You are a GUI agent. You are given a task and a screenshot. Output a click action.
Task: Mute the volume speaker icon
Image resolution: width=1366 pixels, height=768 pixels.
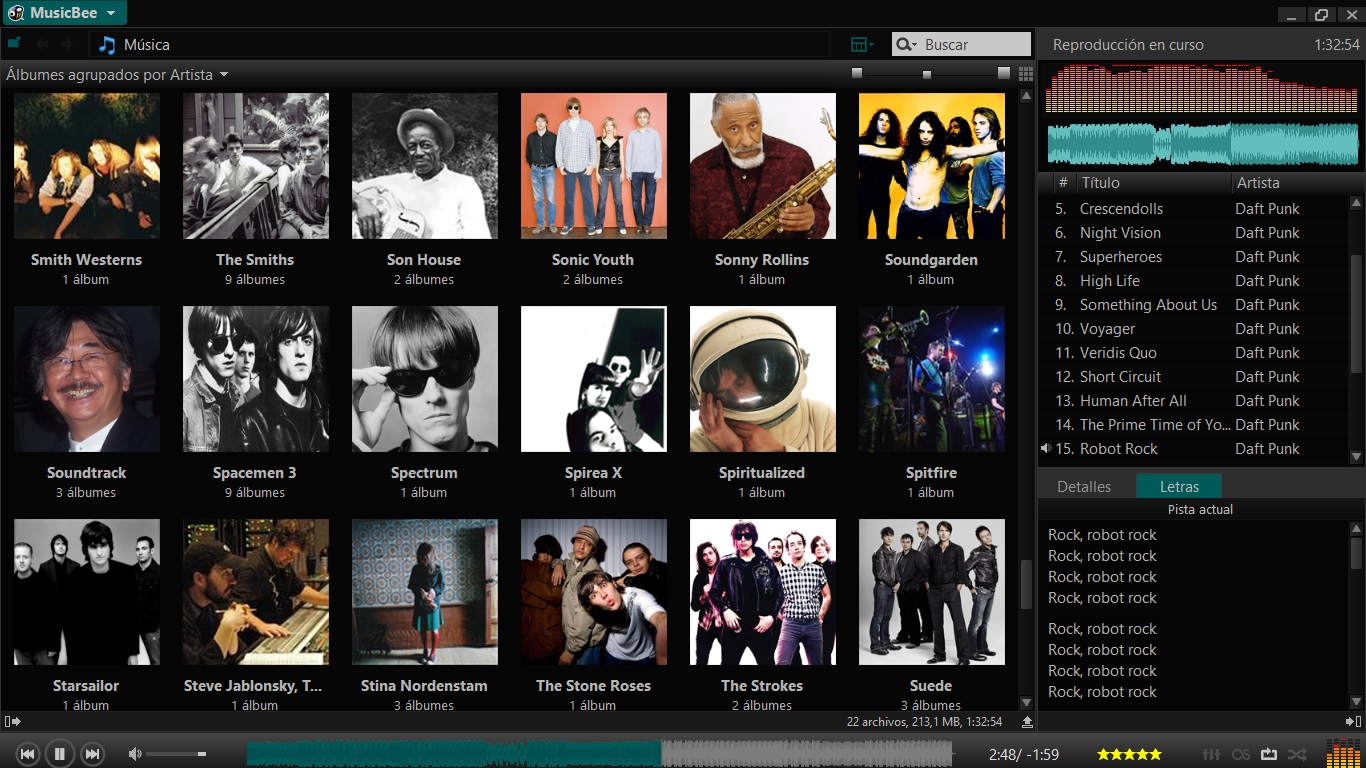(134, 753)
